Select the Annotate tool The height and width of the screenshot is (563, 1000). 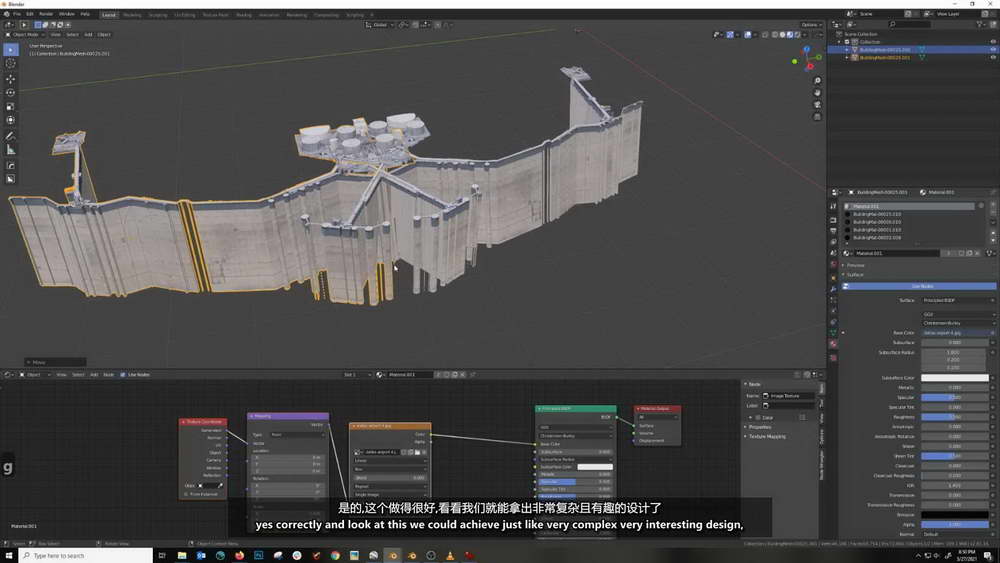[x=11, y=136]
